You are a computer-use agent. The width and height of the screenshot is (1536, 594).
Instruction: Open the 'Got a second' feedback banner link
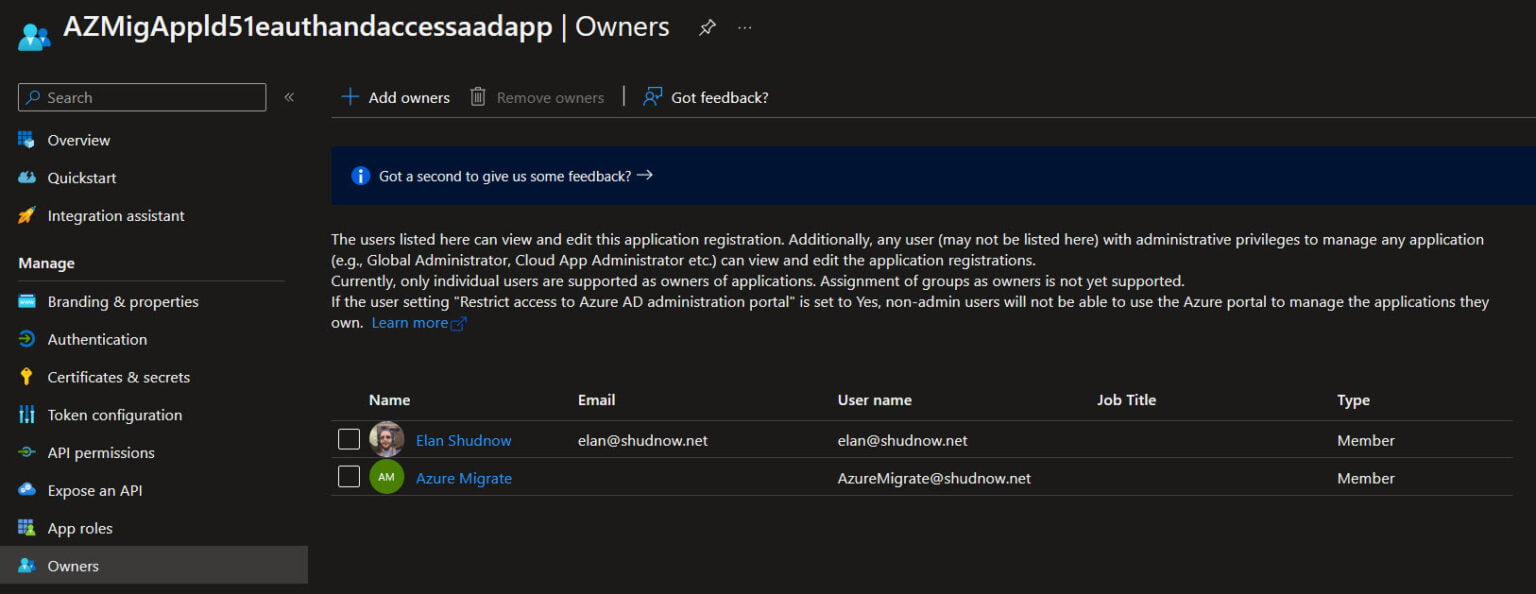point(516,176)
